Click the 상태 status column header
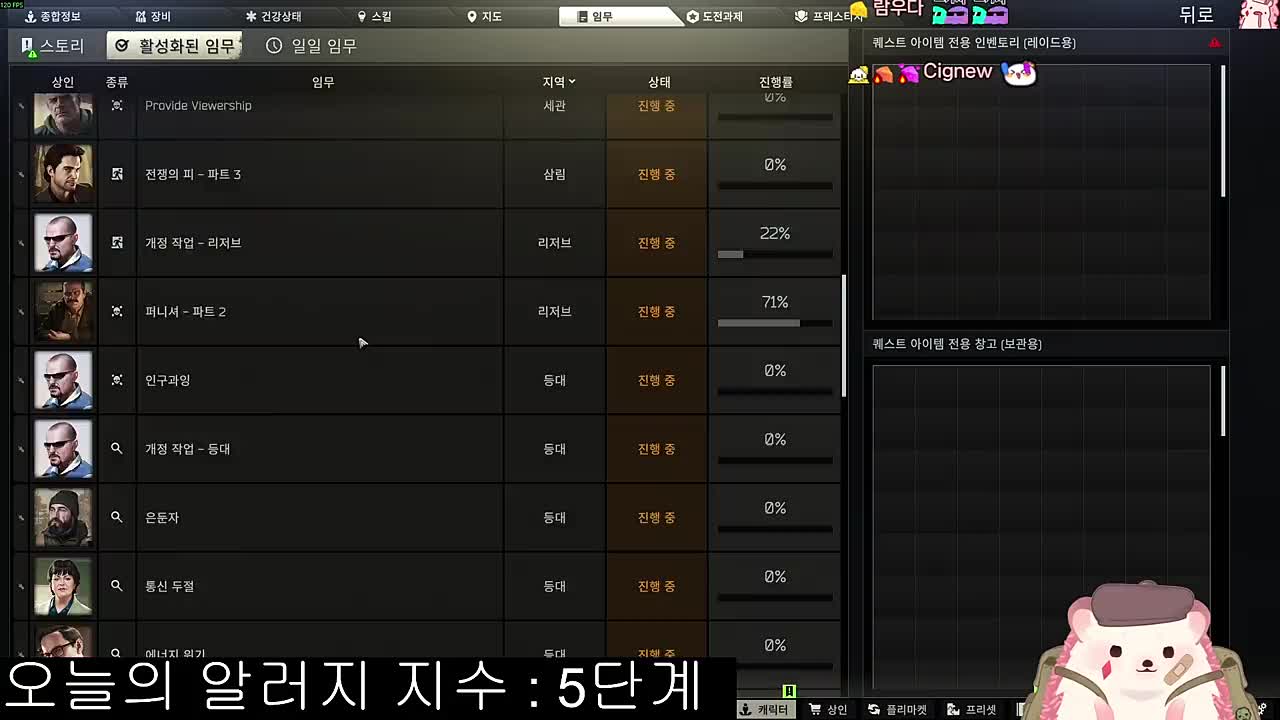 coord(658,82)
